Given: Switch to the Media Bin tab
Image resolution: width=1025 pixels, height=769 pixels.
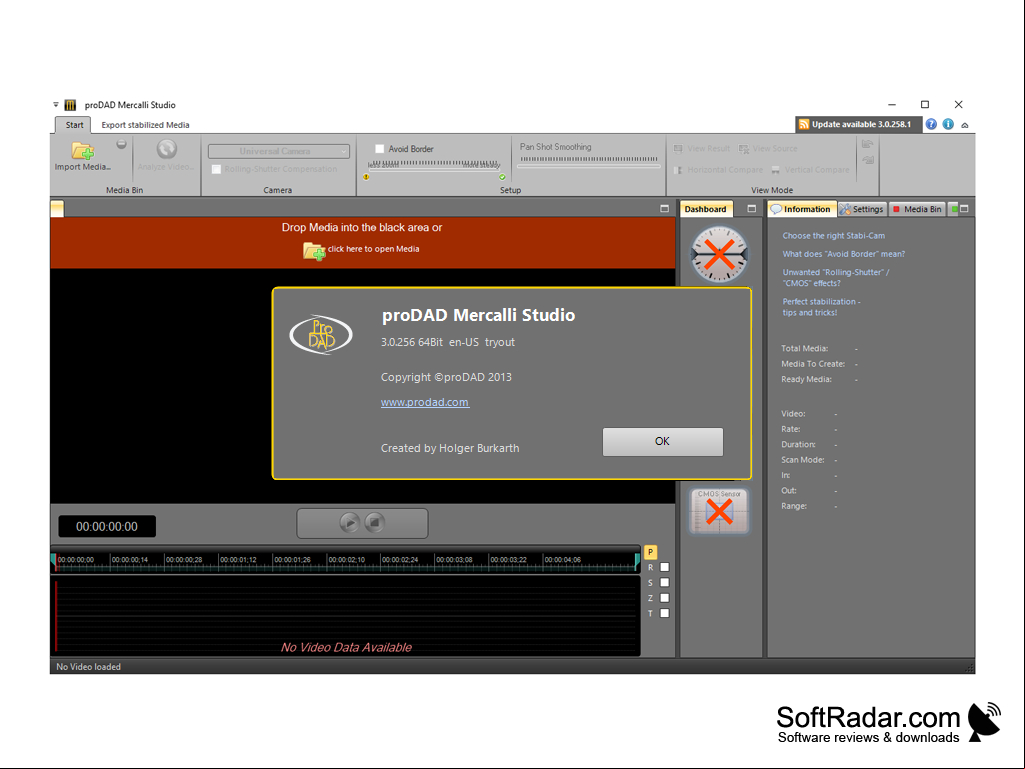Looking at the screenshot, I should 916,209.
